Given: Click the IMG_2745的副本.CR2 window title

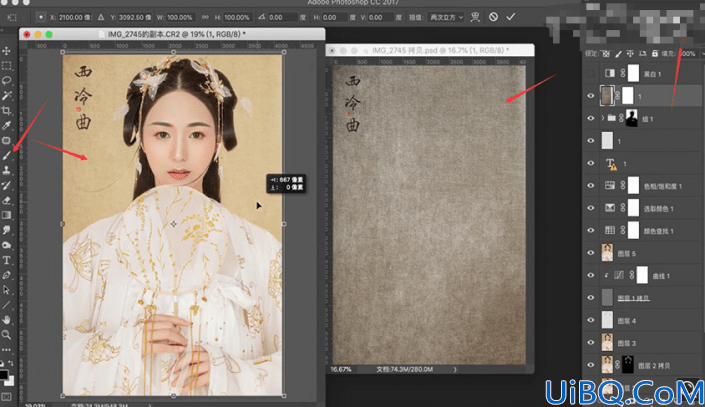Looking at the screenshot, I should 176,34.
